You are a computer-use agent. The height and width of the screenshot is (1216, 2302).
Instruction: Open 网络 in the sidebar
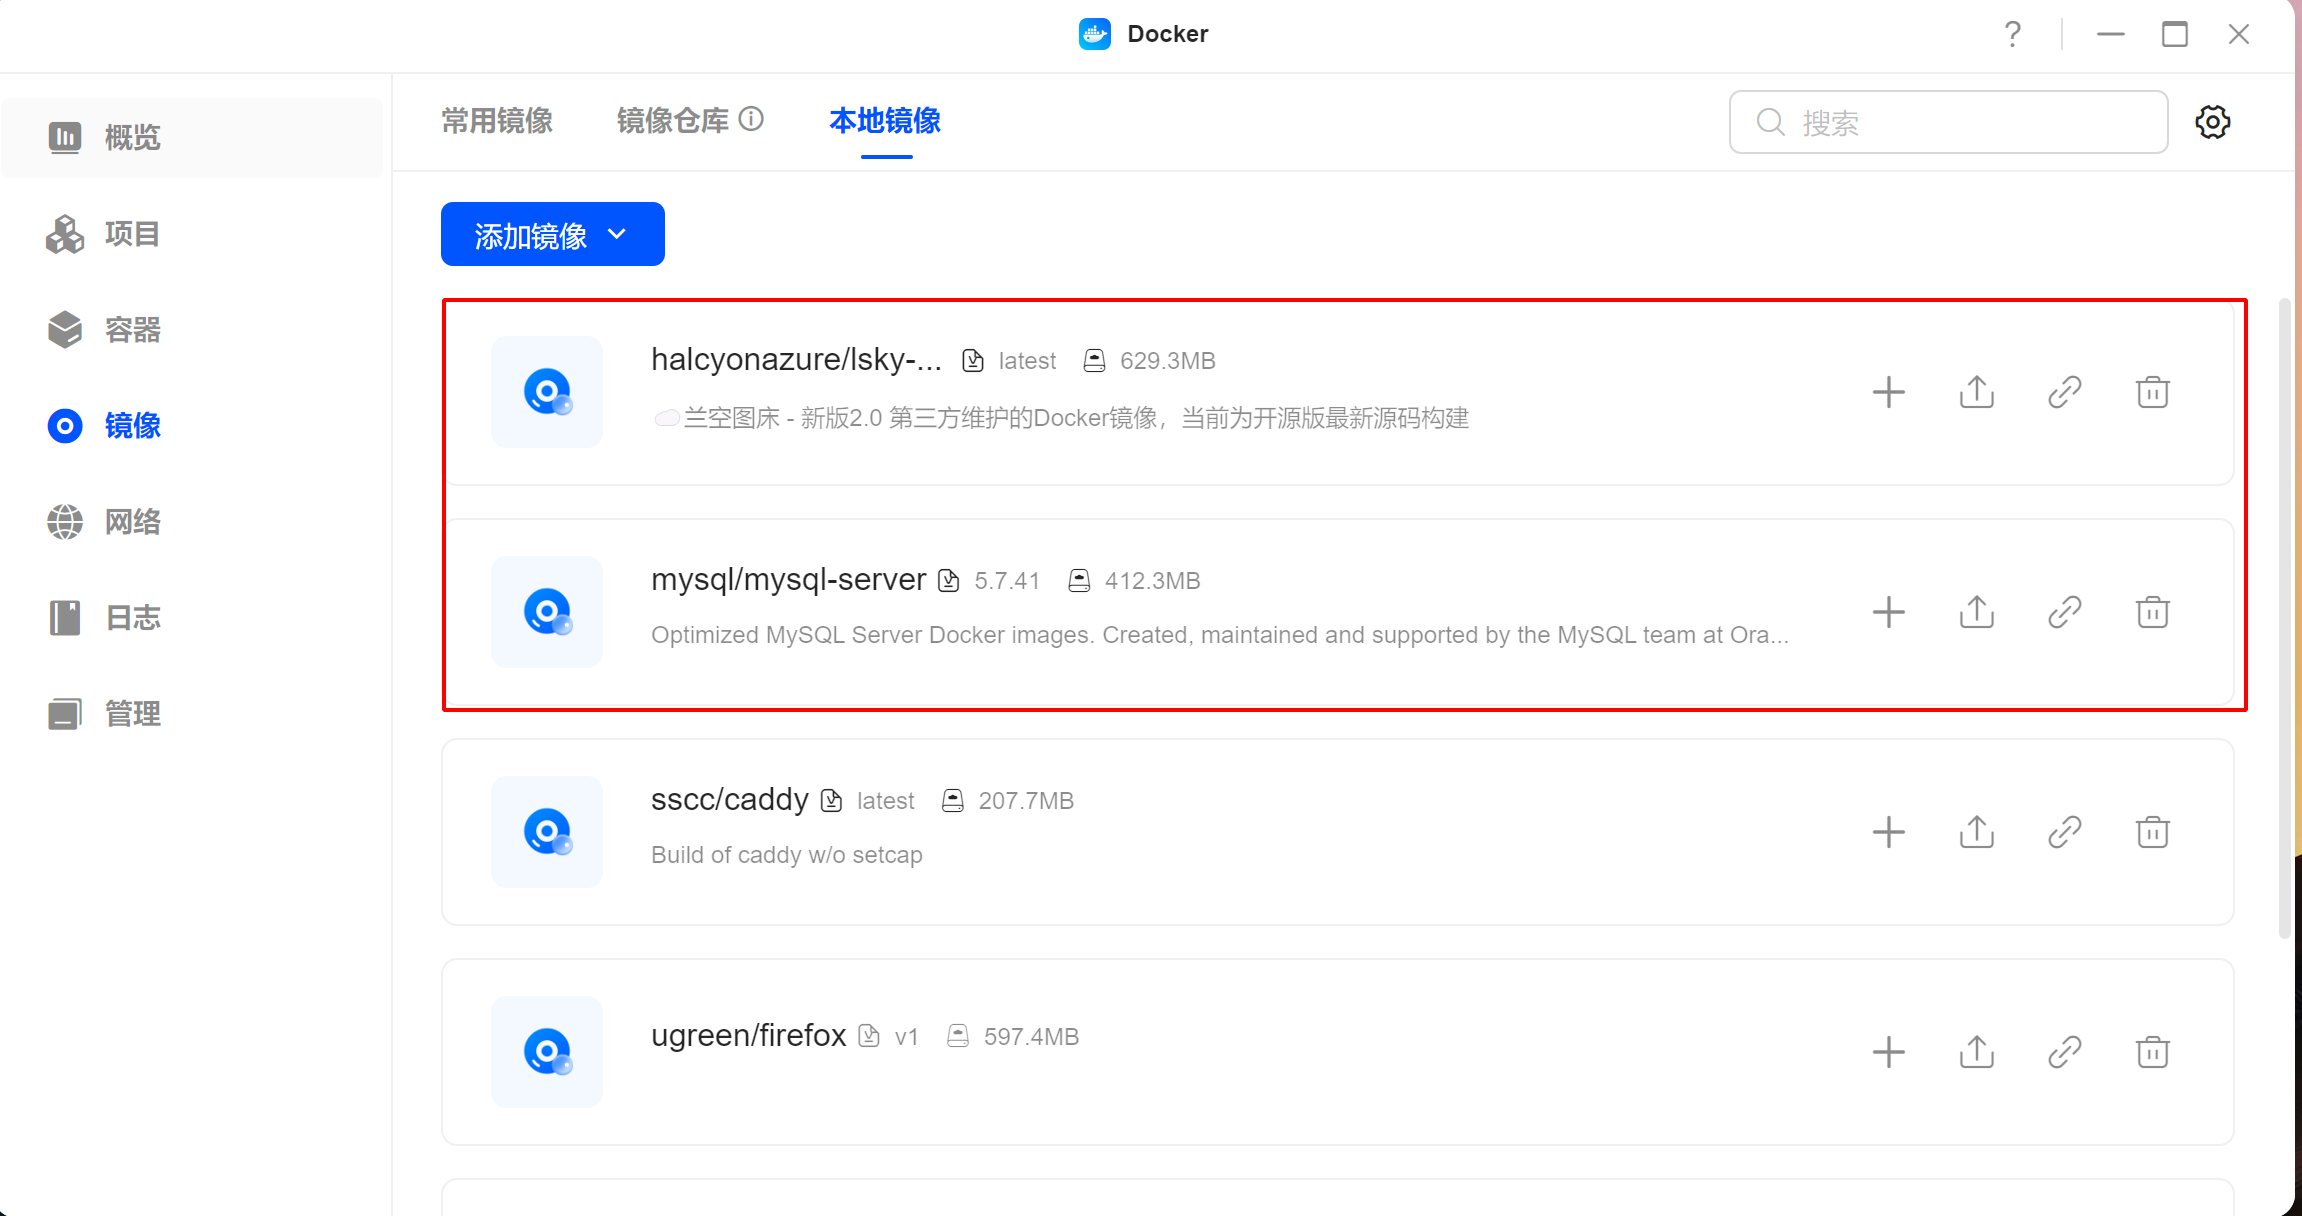[132, 522]
